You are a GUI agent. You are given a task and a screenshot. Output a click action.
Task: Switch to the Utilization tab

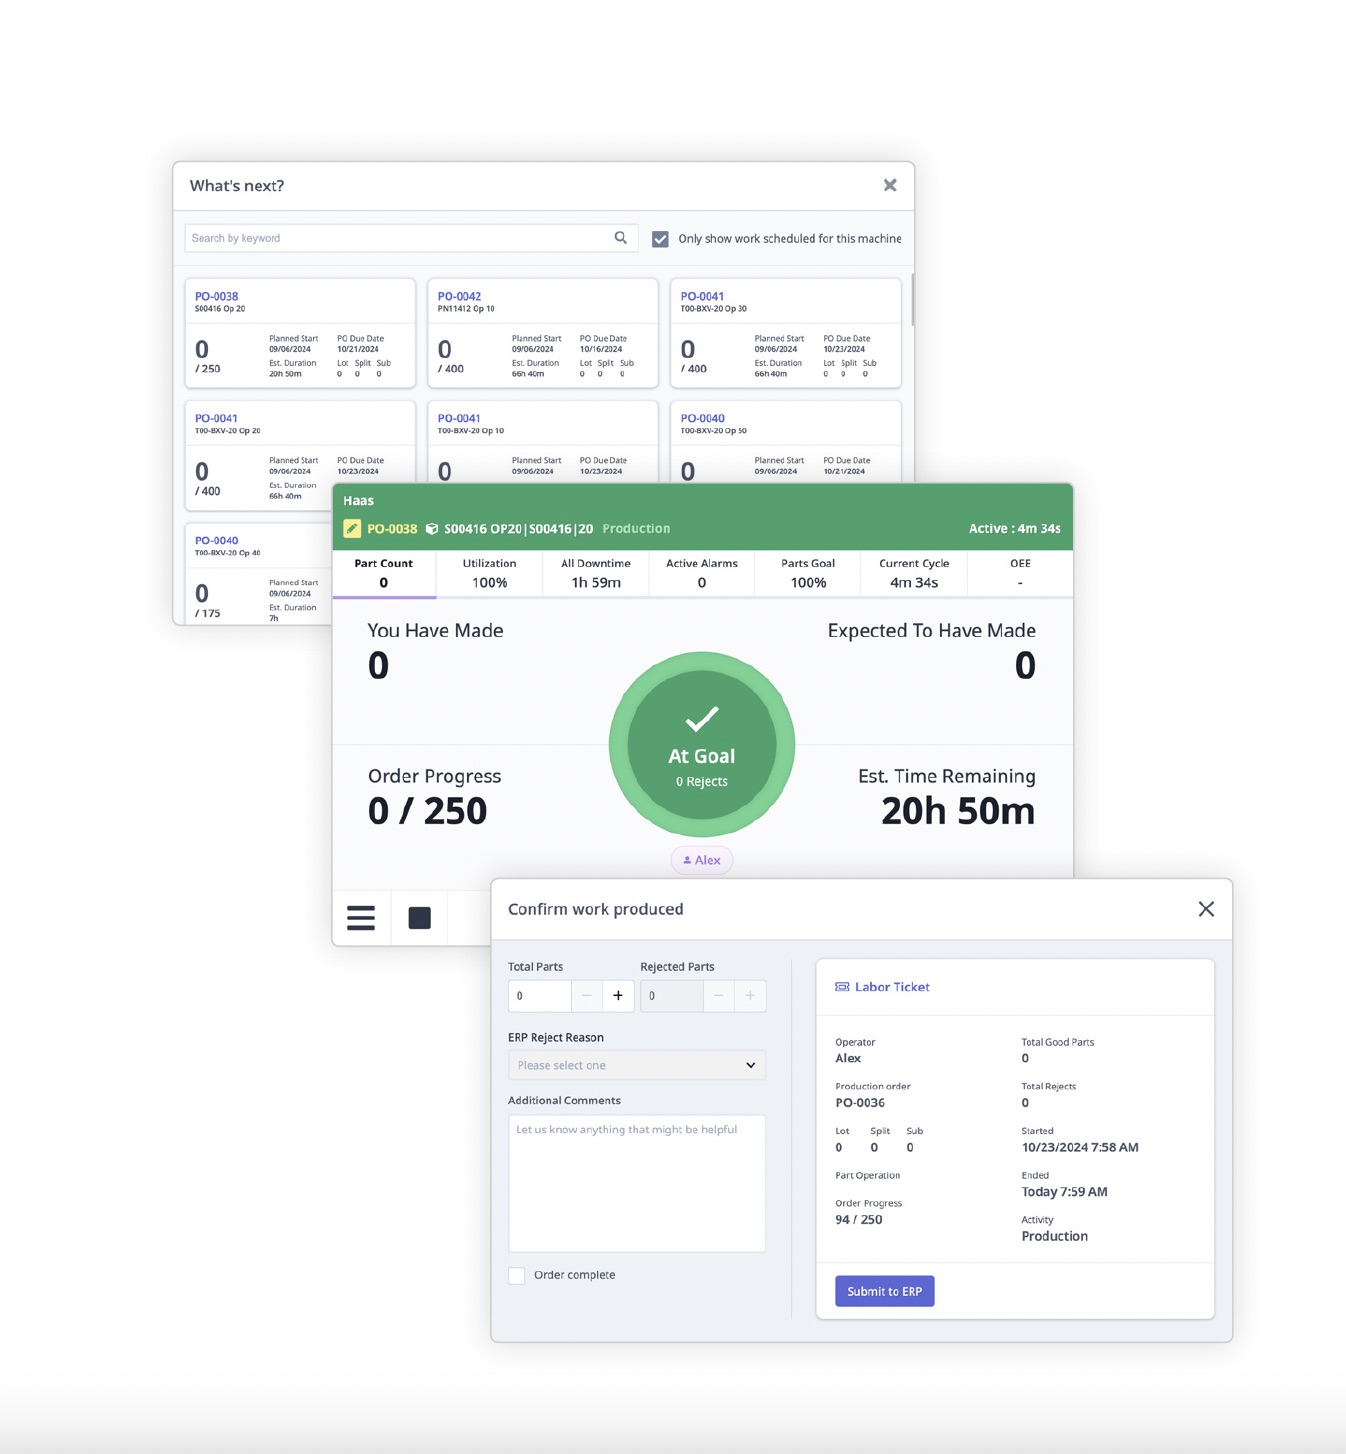coord(489,573)
